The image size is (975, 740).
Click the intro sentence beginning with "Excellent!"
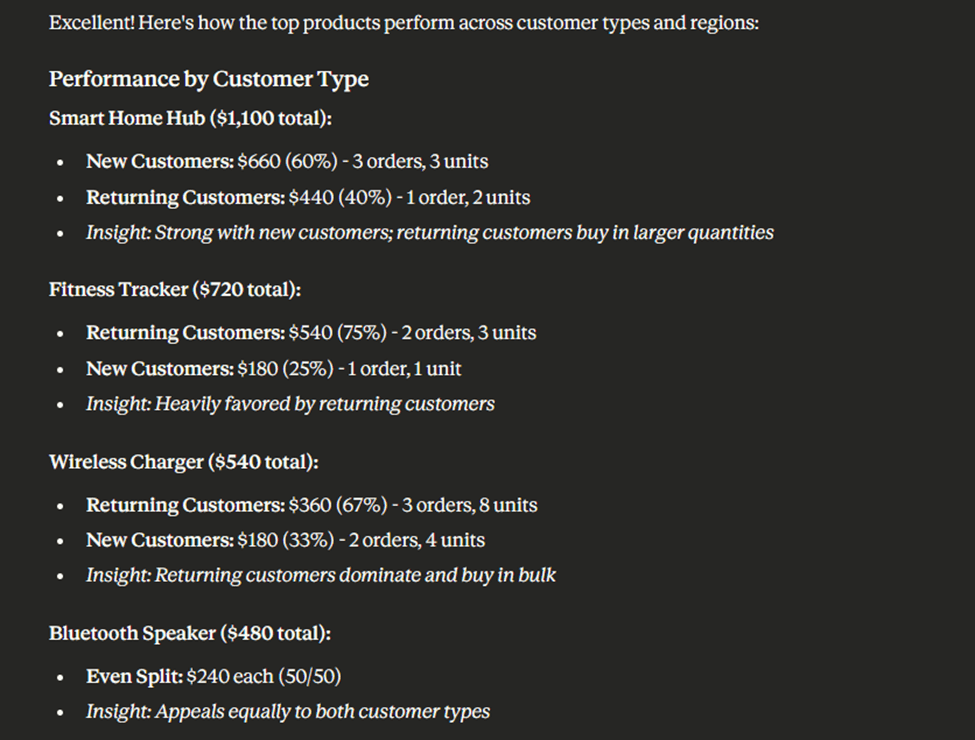click(x=403, y=22)
